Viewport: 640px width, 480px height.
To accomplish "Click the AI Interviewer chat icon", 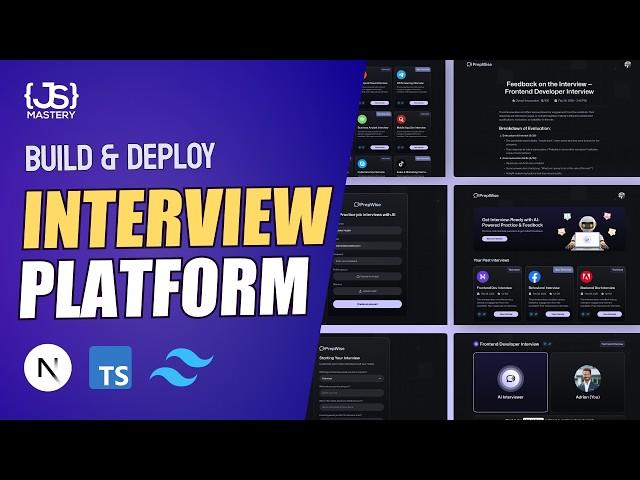I will 510,378.
